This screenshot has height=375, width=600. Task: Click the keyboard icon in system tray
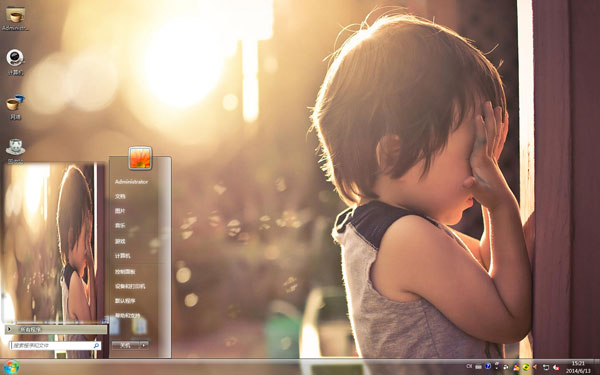tap(478, 367)
